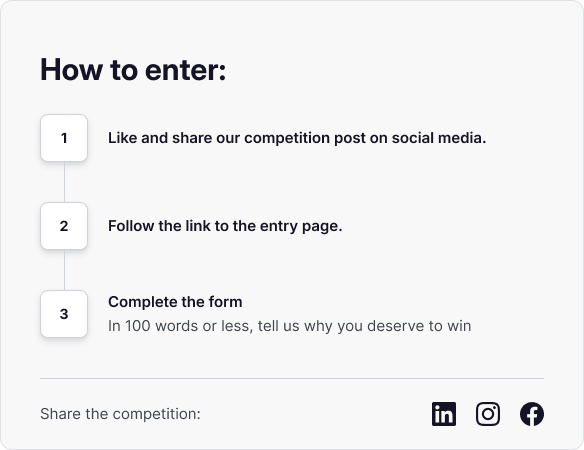Click the 'Share the competition:' label
The image size is (584, 450).
coord(120,414)
